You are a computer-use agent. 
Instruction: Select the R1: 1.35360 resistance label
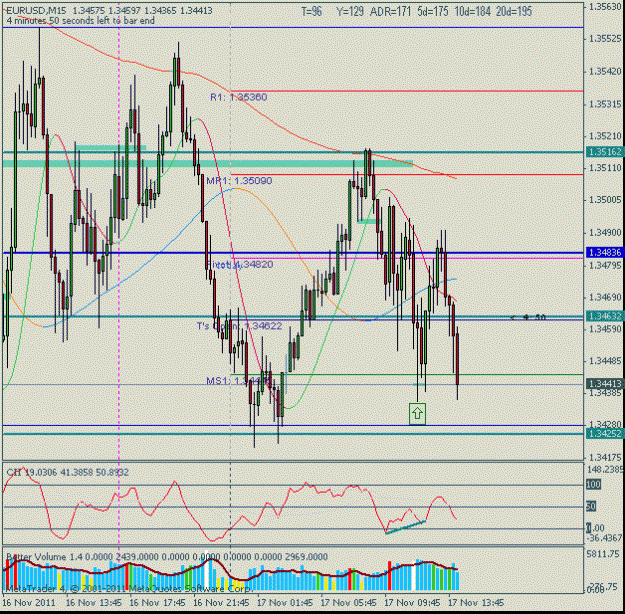(239, 97)
